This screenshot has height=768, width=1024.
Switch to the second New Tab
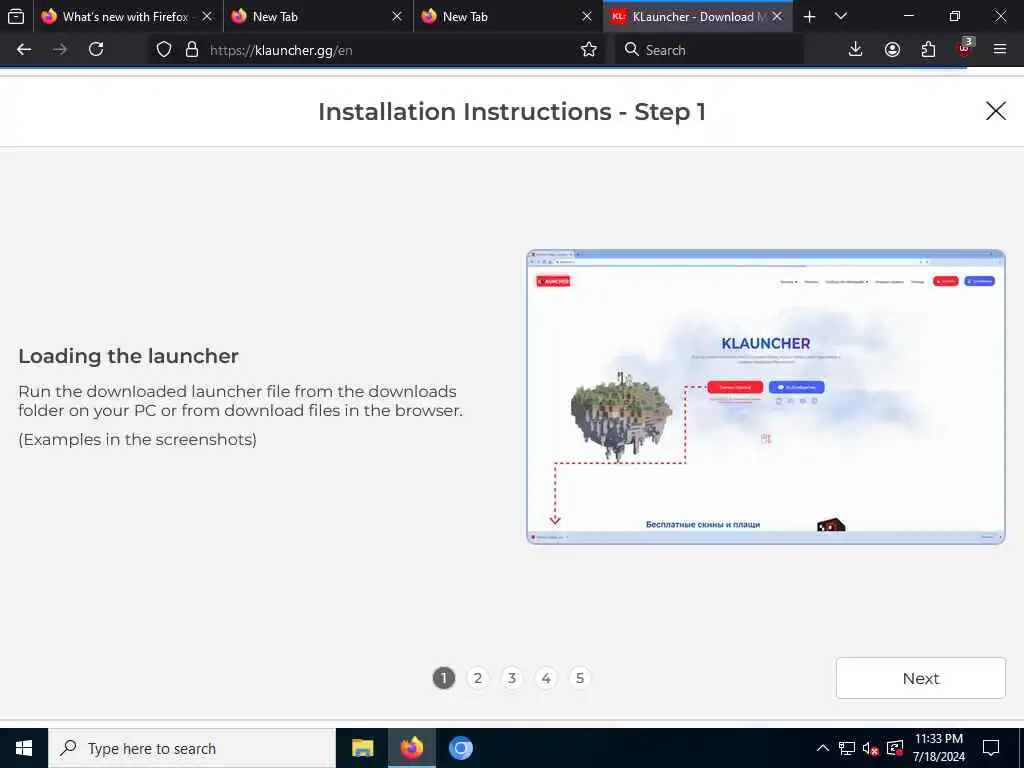click(x=508, y=17)
